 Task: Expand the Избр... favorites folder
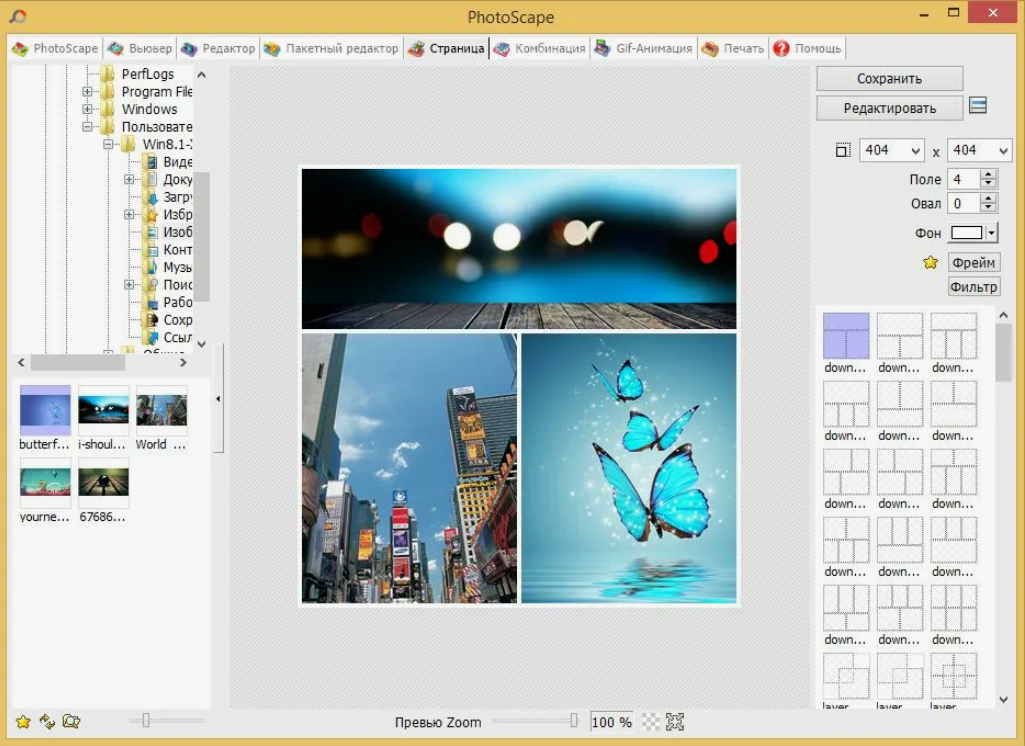129,214
